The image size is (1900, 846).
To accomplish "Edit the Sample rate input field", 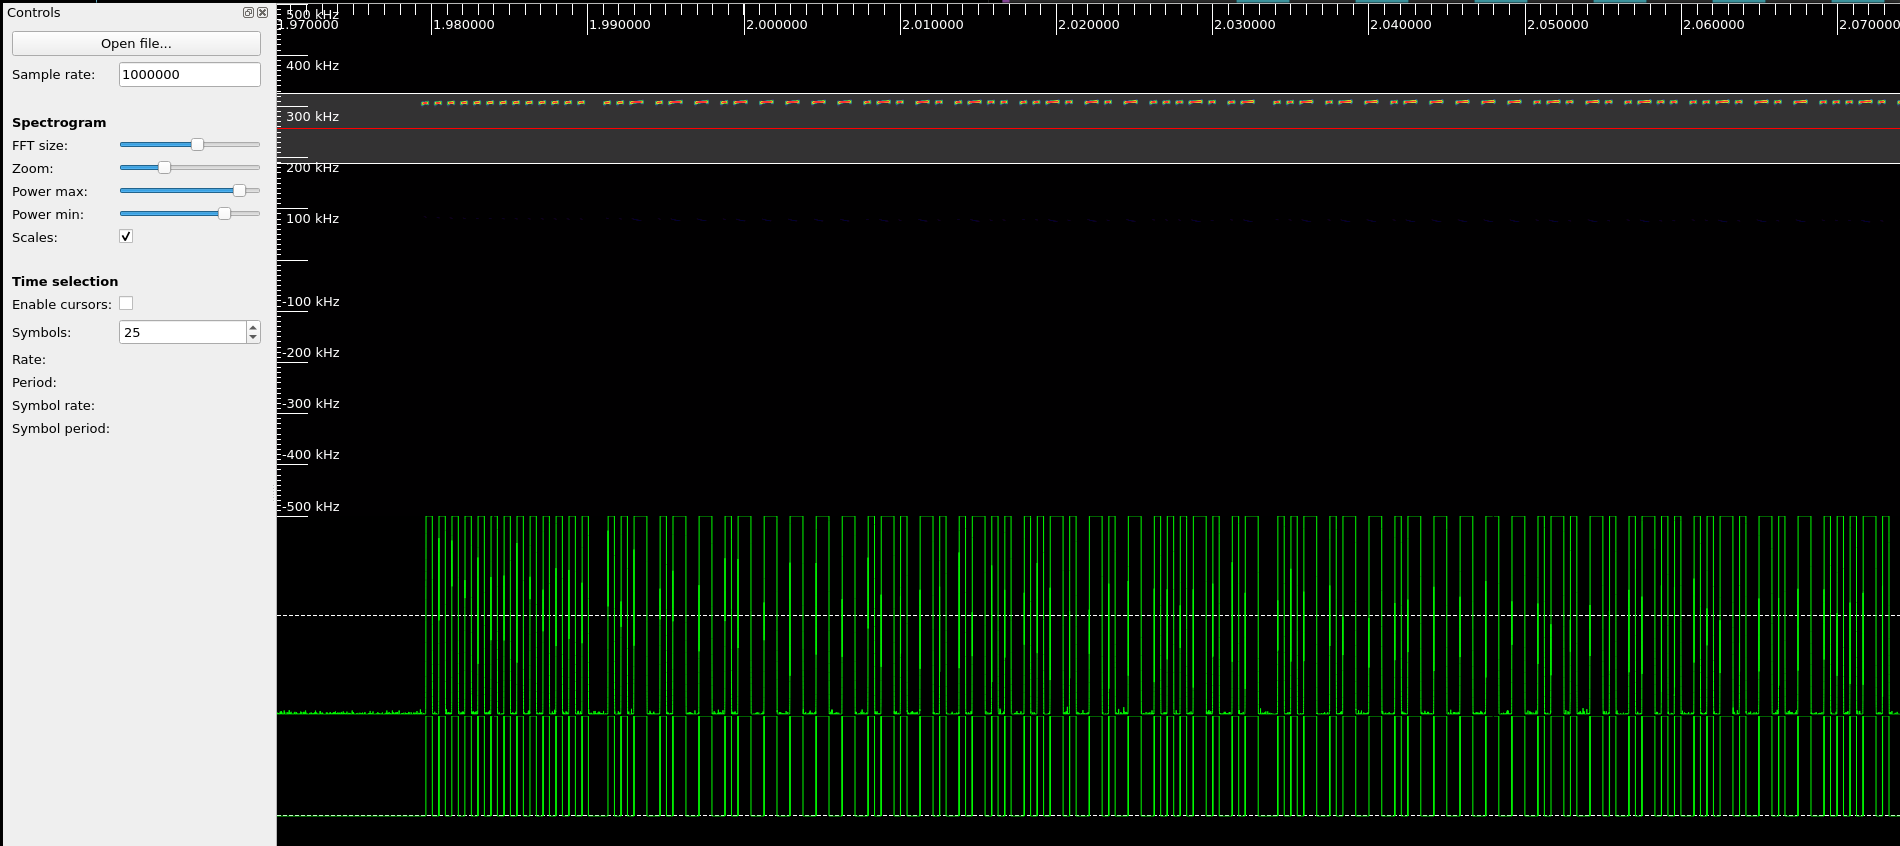I will click(x=190, y=75).
